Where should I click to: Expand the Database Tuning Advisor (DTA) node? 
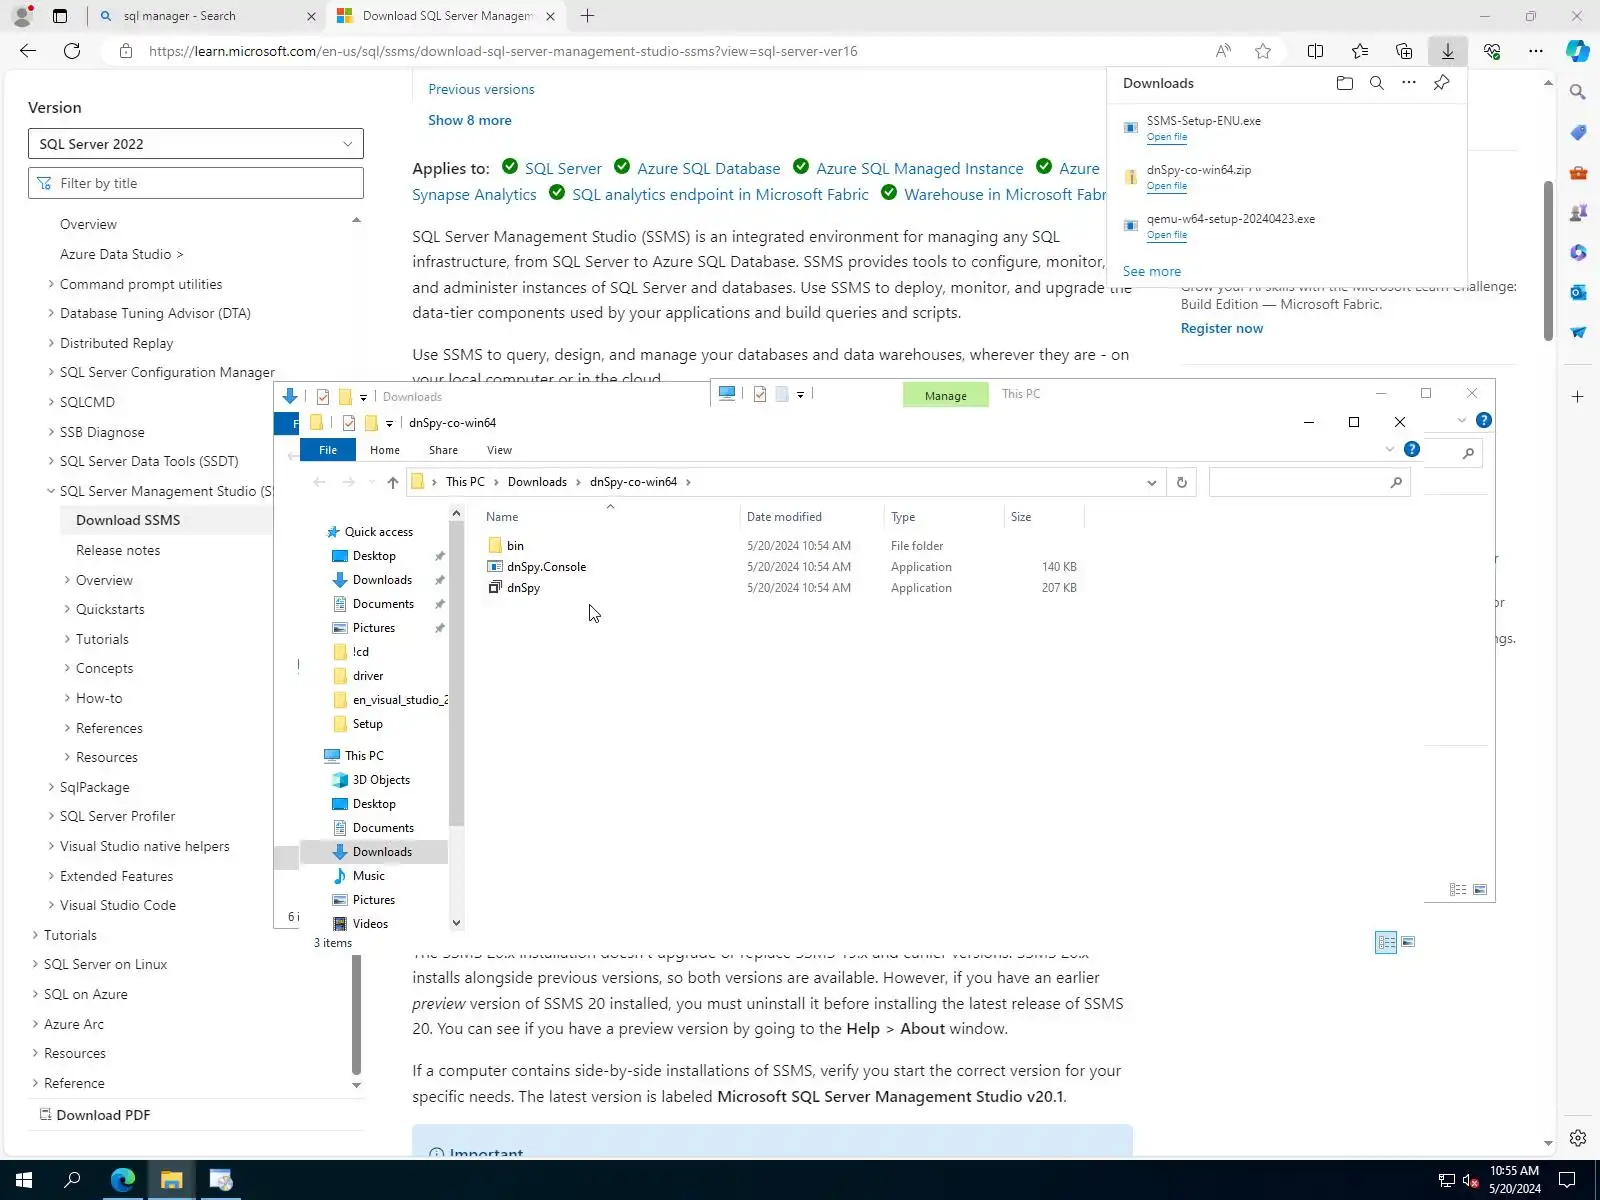[x=51, y=313]
